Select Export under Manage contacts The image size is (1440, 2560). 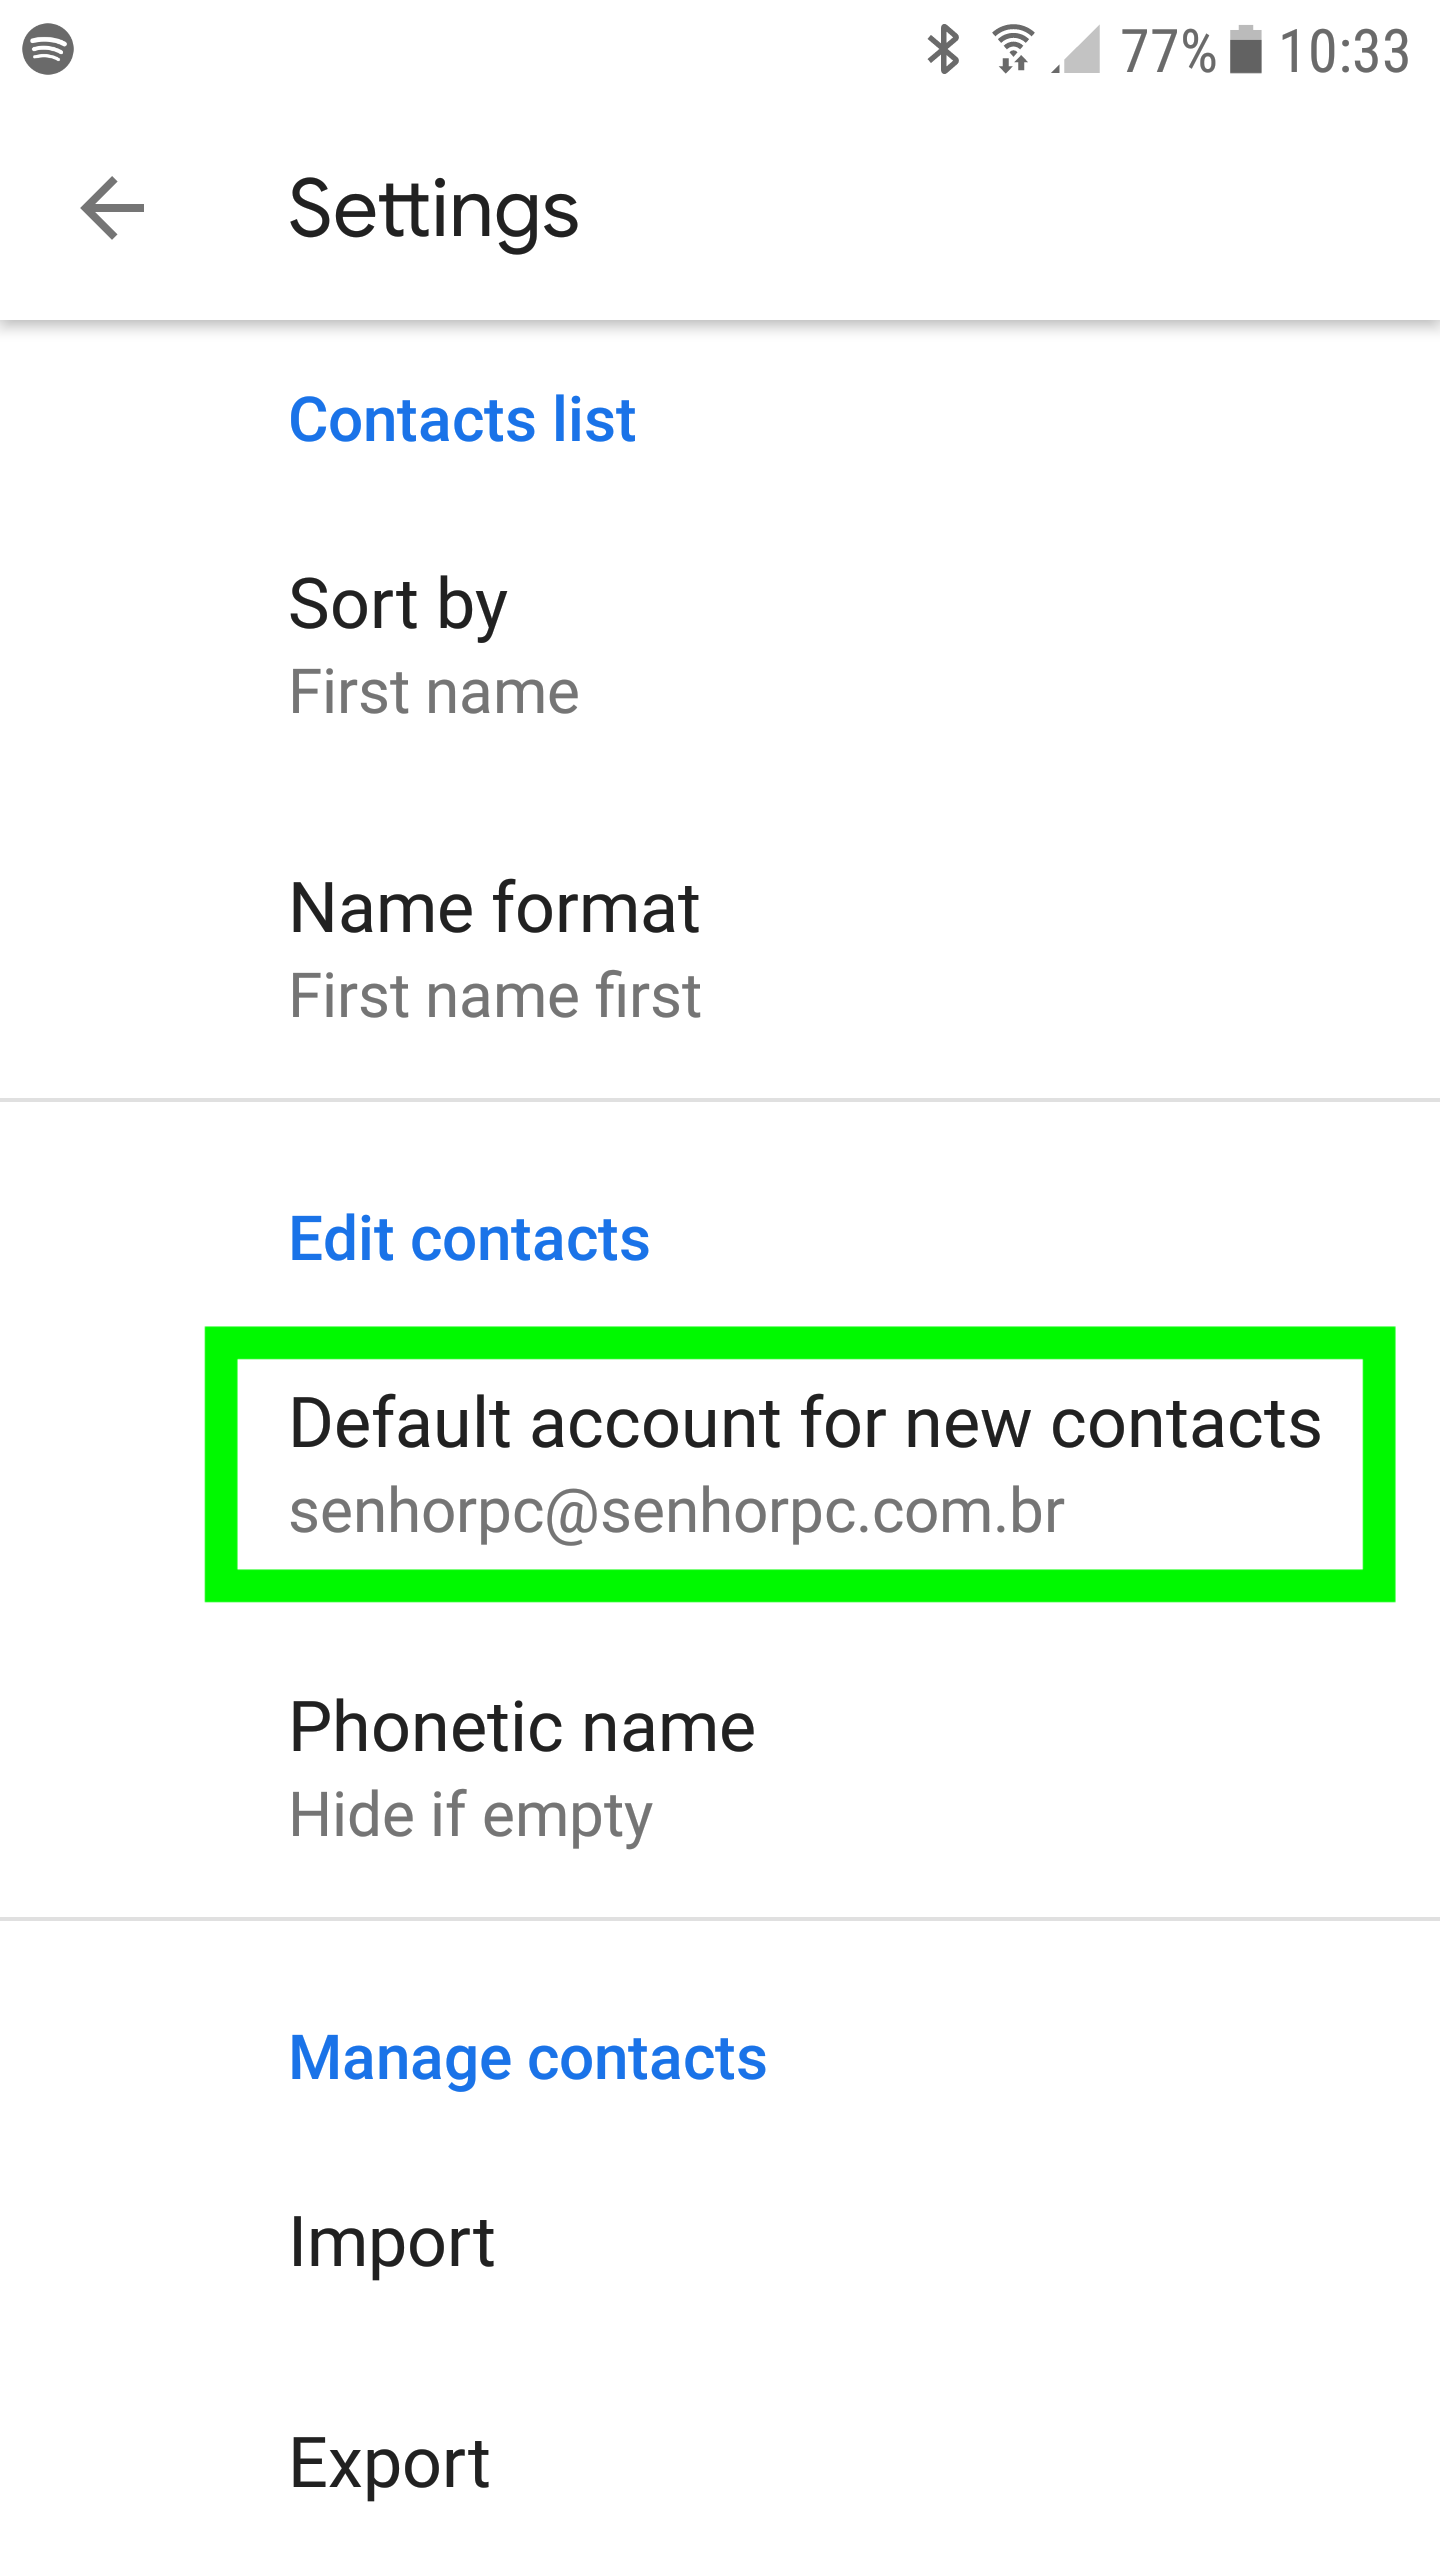tap(389, 2462)
